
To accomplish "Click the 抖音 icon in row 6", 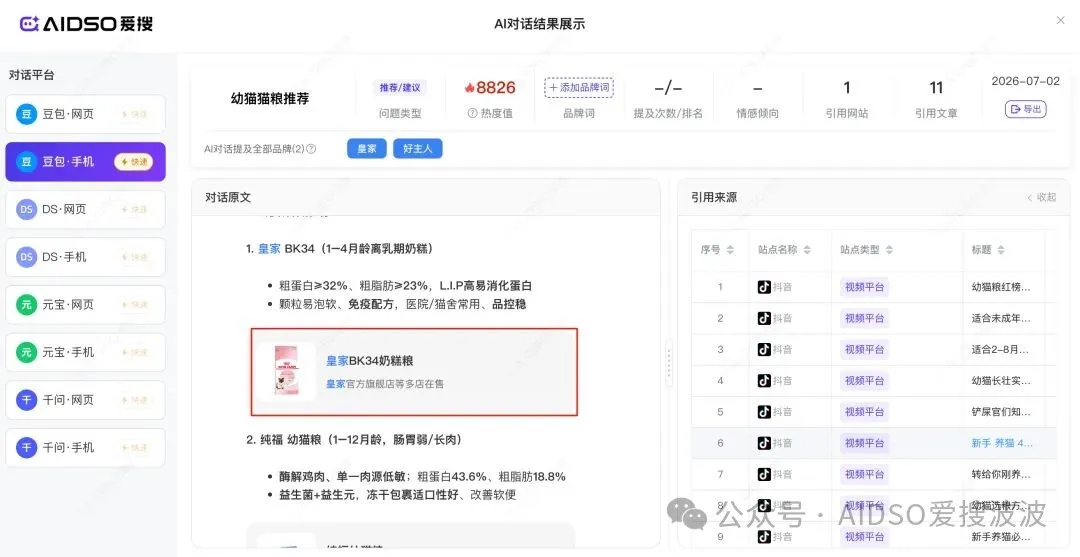I will point(764,443).
